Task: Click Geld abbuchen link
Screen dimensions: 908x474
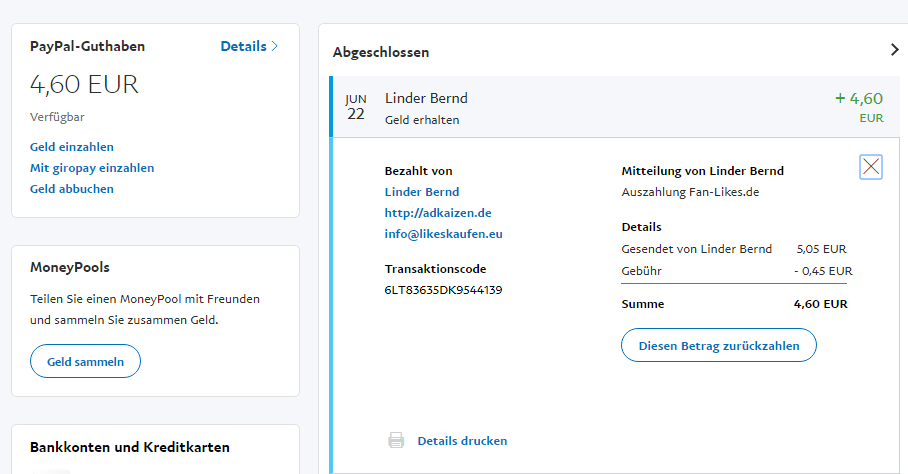Action: (72, 189)
